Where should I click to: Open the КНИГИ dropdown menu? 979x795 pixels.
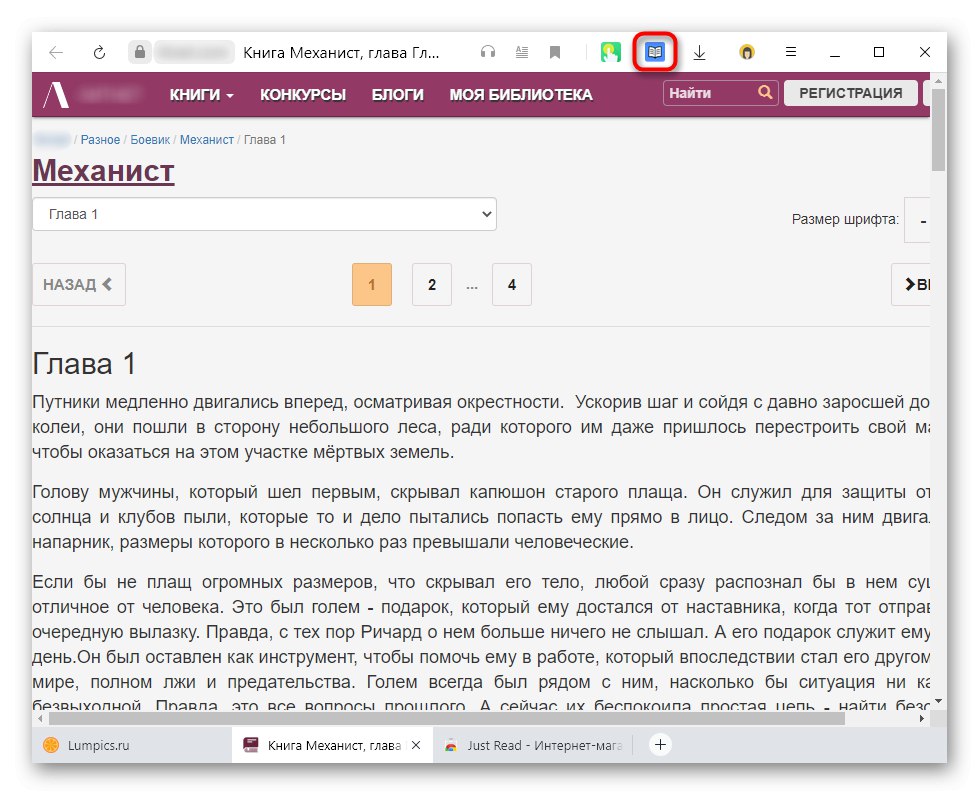[x=200, y=93]
